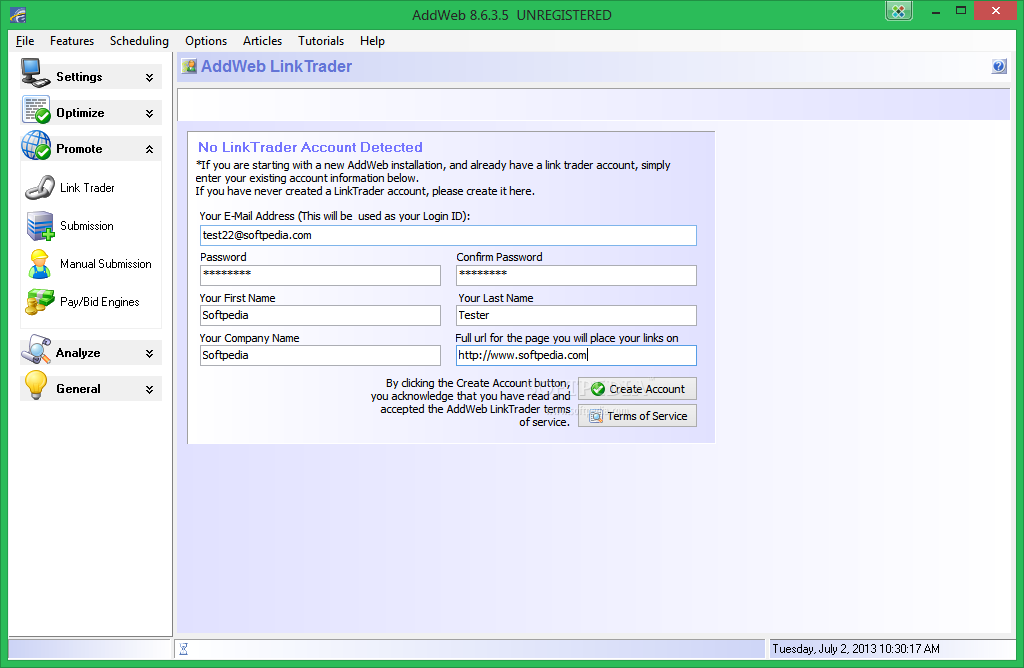The image size is (1024, 668).
Task: Click the Settings computer icon
Action: point(35,73)
